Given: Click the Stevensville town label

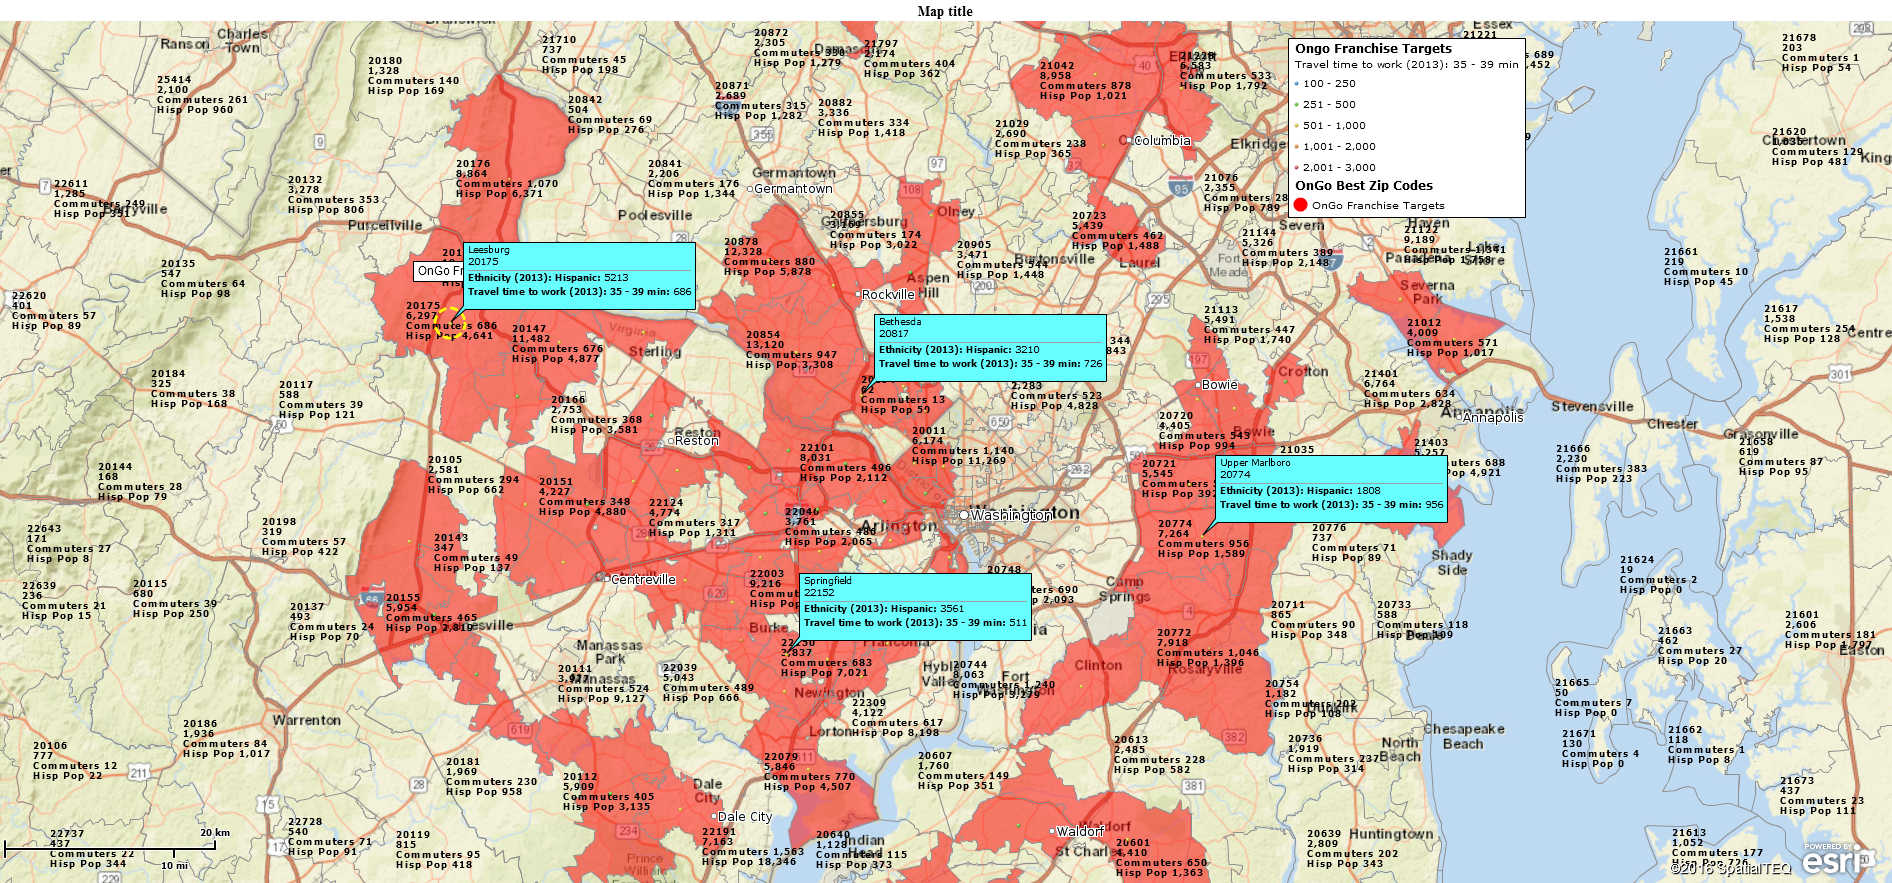Looking at the screenshot, I should [x=1592, y=407].
